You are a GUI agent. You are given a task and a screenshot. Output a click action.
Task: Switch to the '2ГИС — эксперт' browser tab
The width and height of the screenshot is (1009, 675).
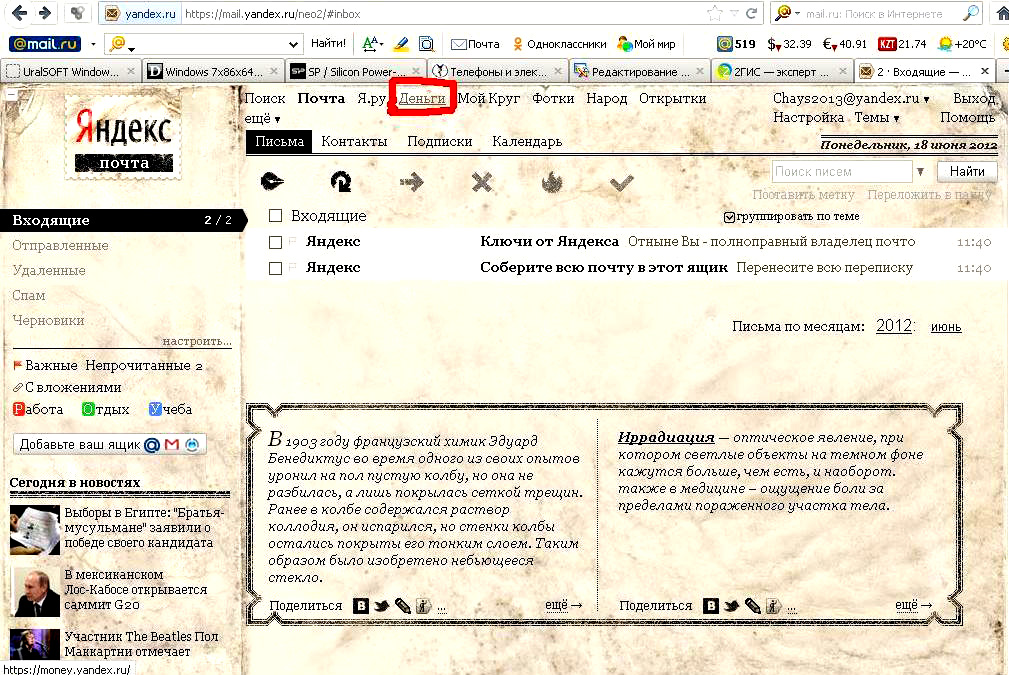782,71
